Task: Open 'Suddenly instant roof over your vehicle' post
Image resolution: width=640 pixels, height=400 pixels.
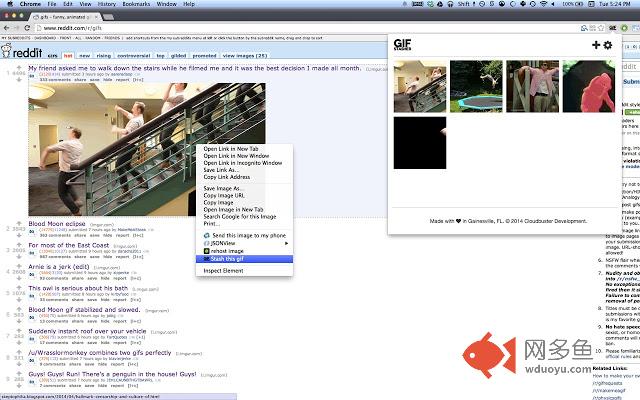Action: click(x=87, y=331)
